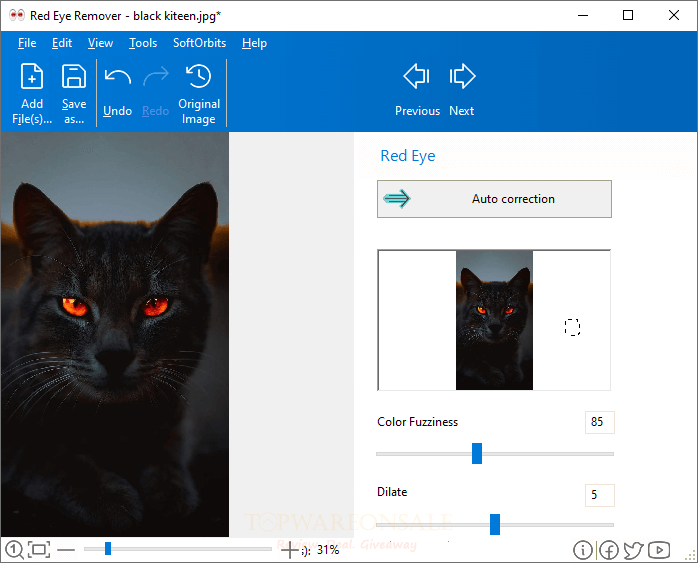Click the Red Eye panel heading

408,156
